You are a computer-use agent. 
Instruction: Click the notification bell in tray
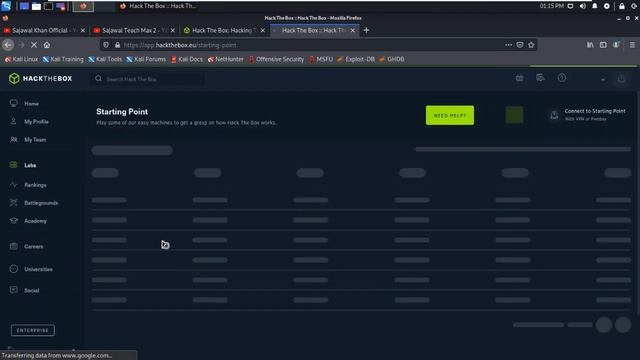[595, 6]
